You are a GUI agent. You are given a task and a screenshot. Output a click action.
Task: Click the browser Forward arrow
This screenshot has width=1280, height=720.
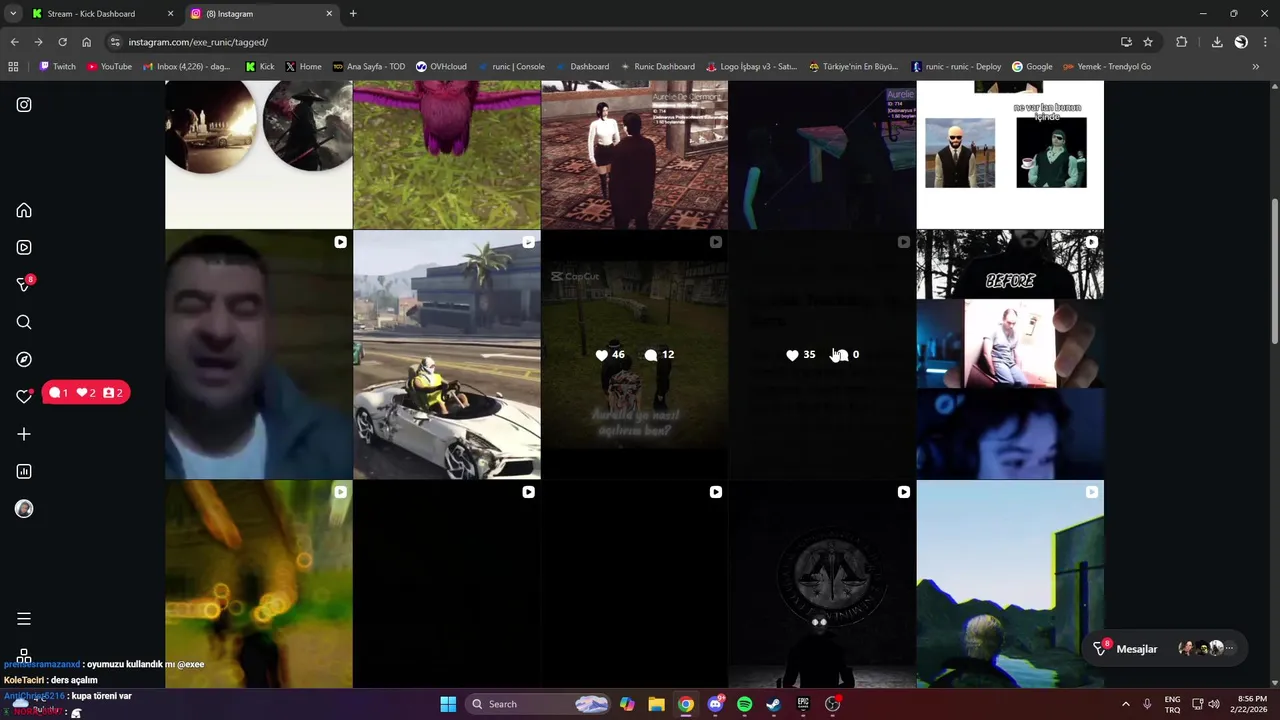tap(38, 42)
